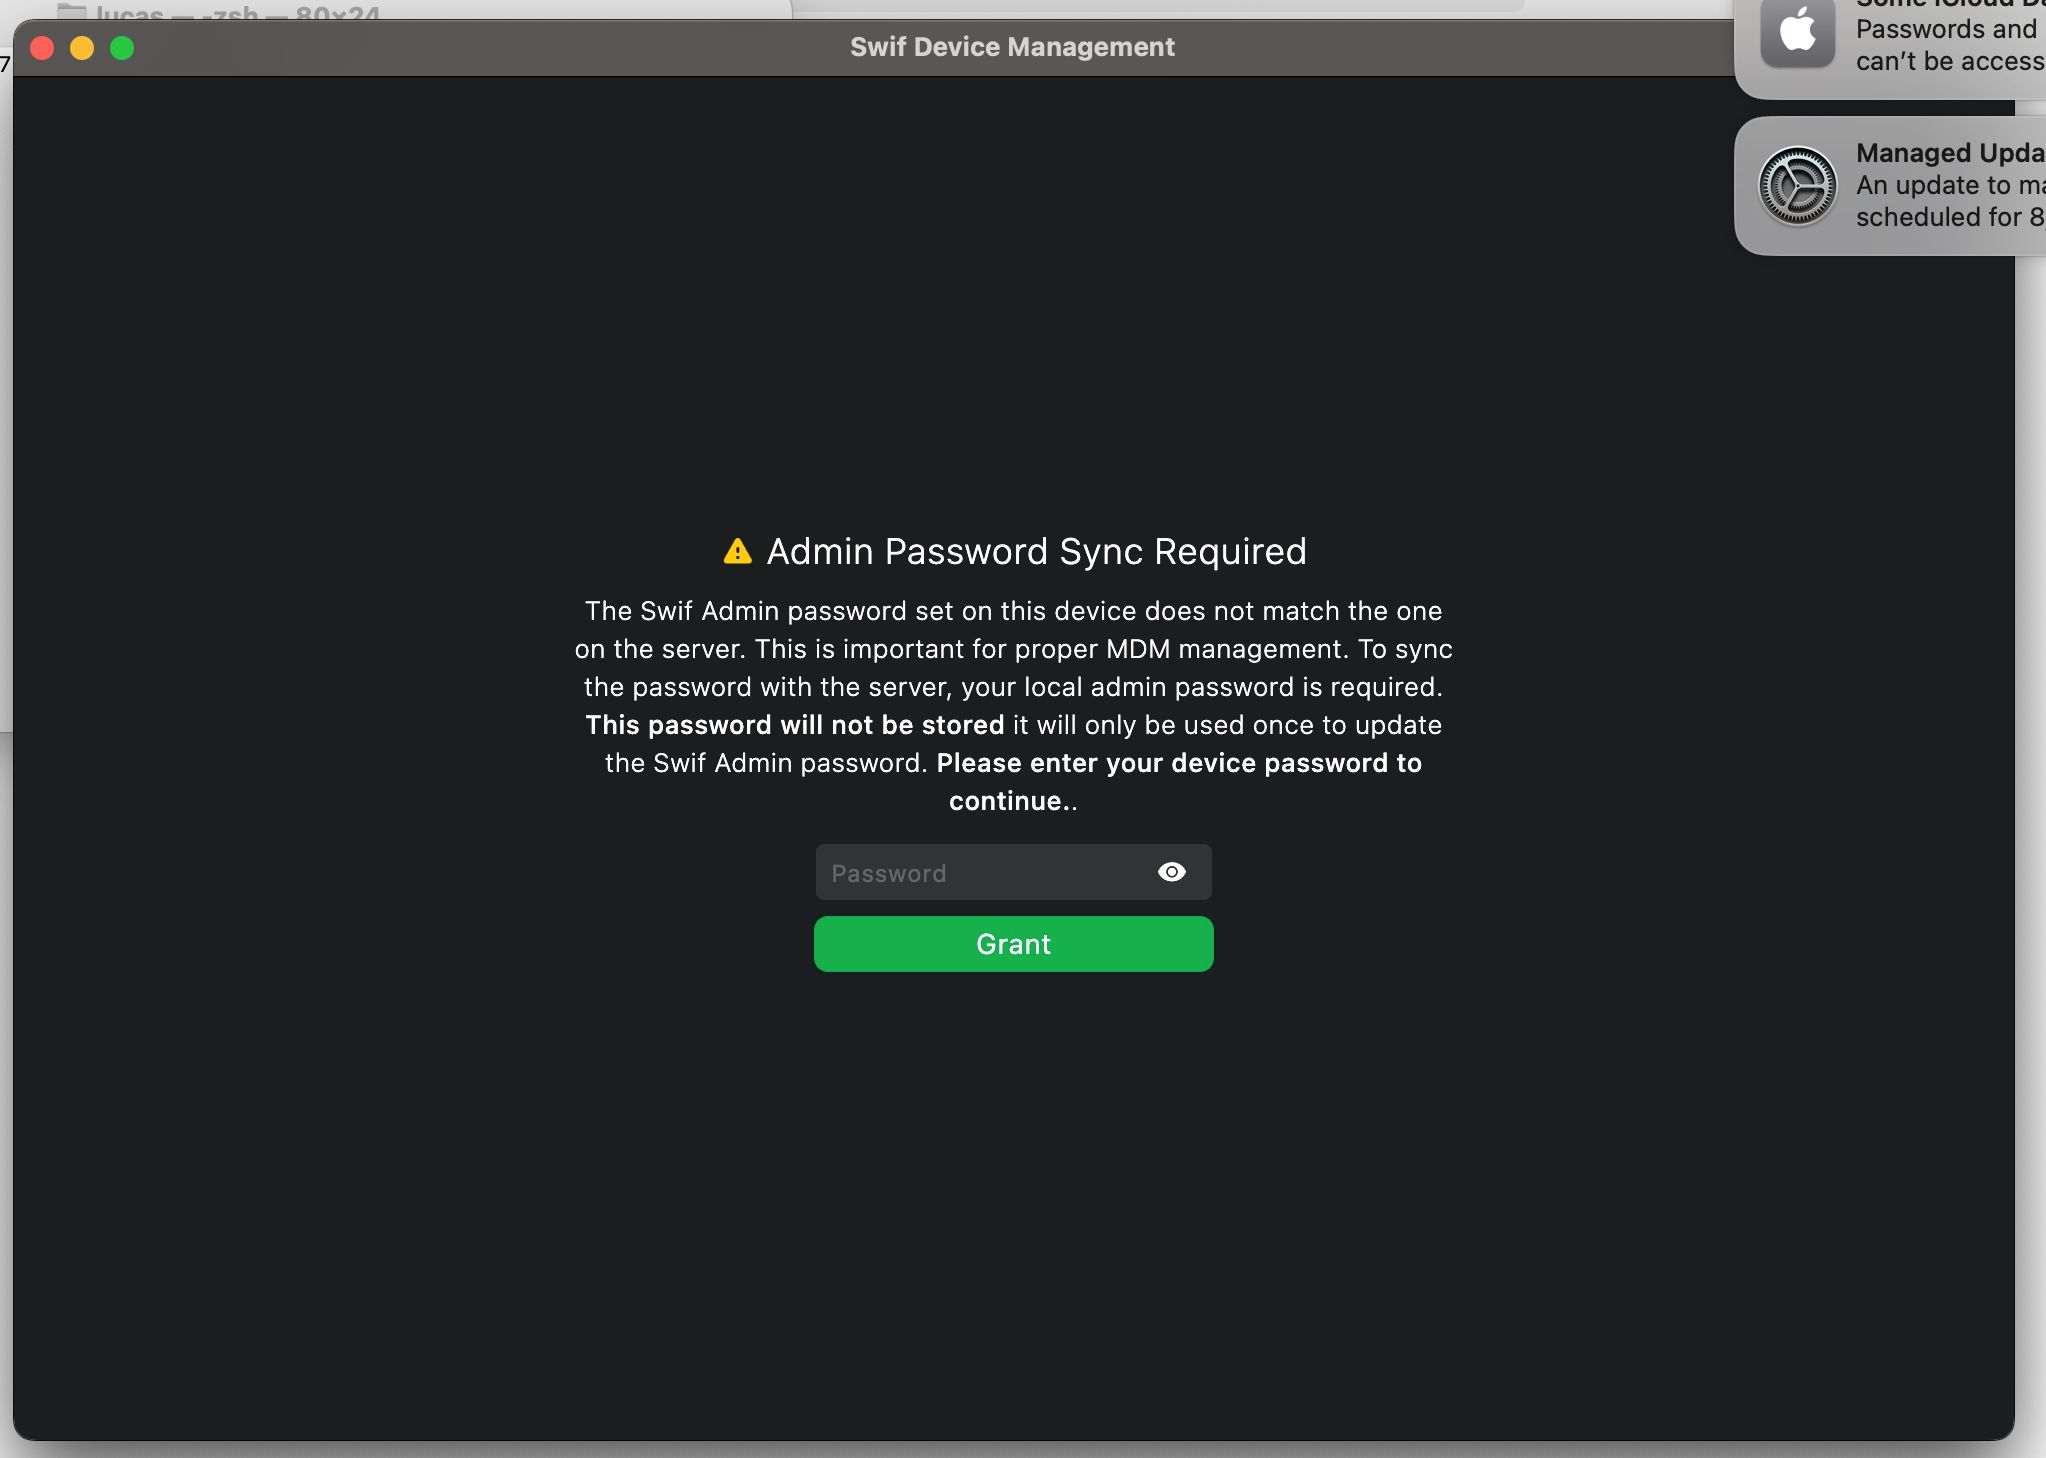Screen dimensions: 2046x1458
Task: Click the Password input field
Action: point(985,873)
